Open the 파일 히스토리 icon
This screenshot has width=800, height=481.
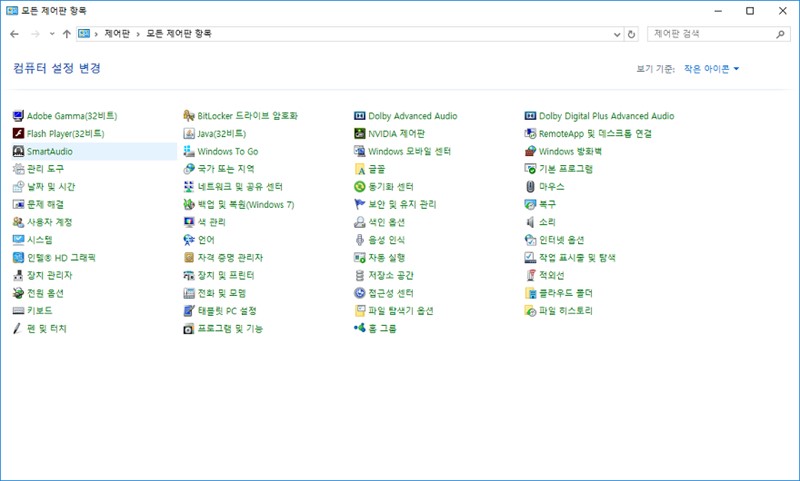pyautogui.click(x=531, y=311)
